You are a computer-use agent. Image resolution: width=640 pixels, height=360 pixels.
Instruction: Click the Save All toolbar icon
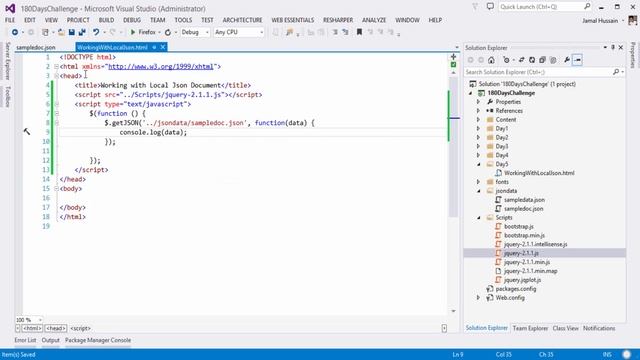pos(82,32)
